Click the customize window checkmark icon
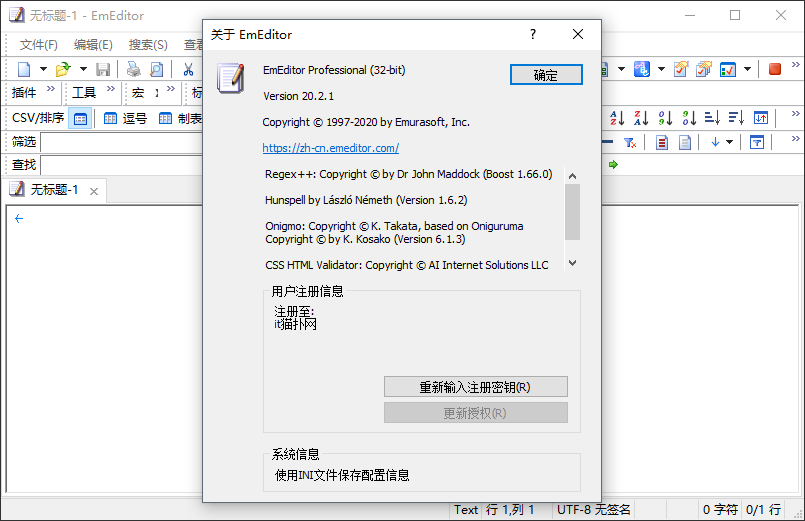Screen dimensions: 805x521 [x=727, y=69]
